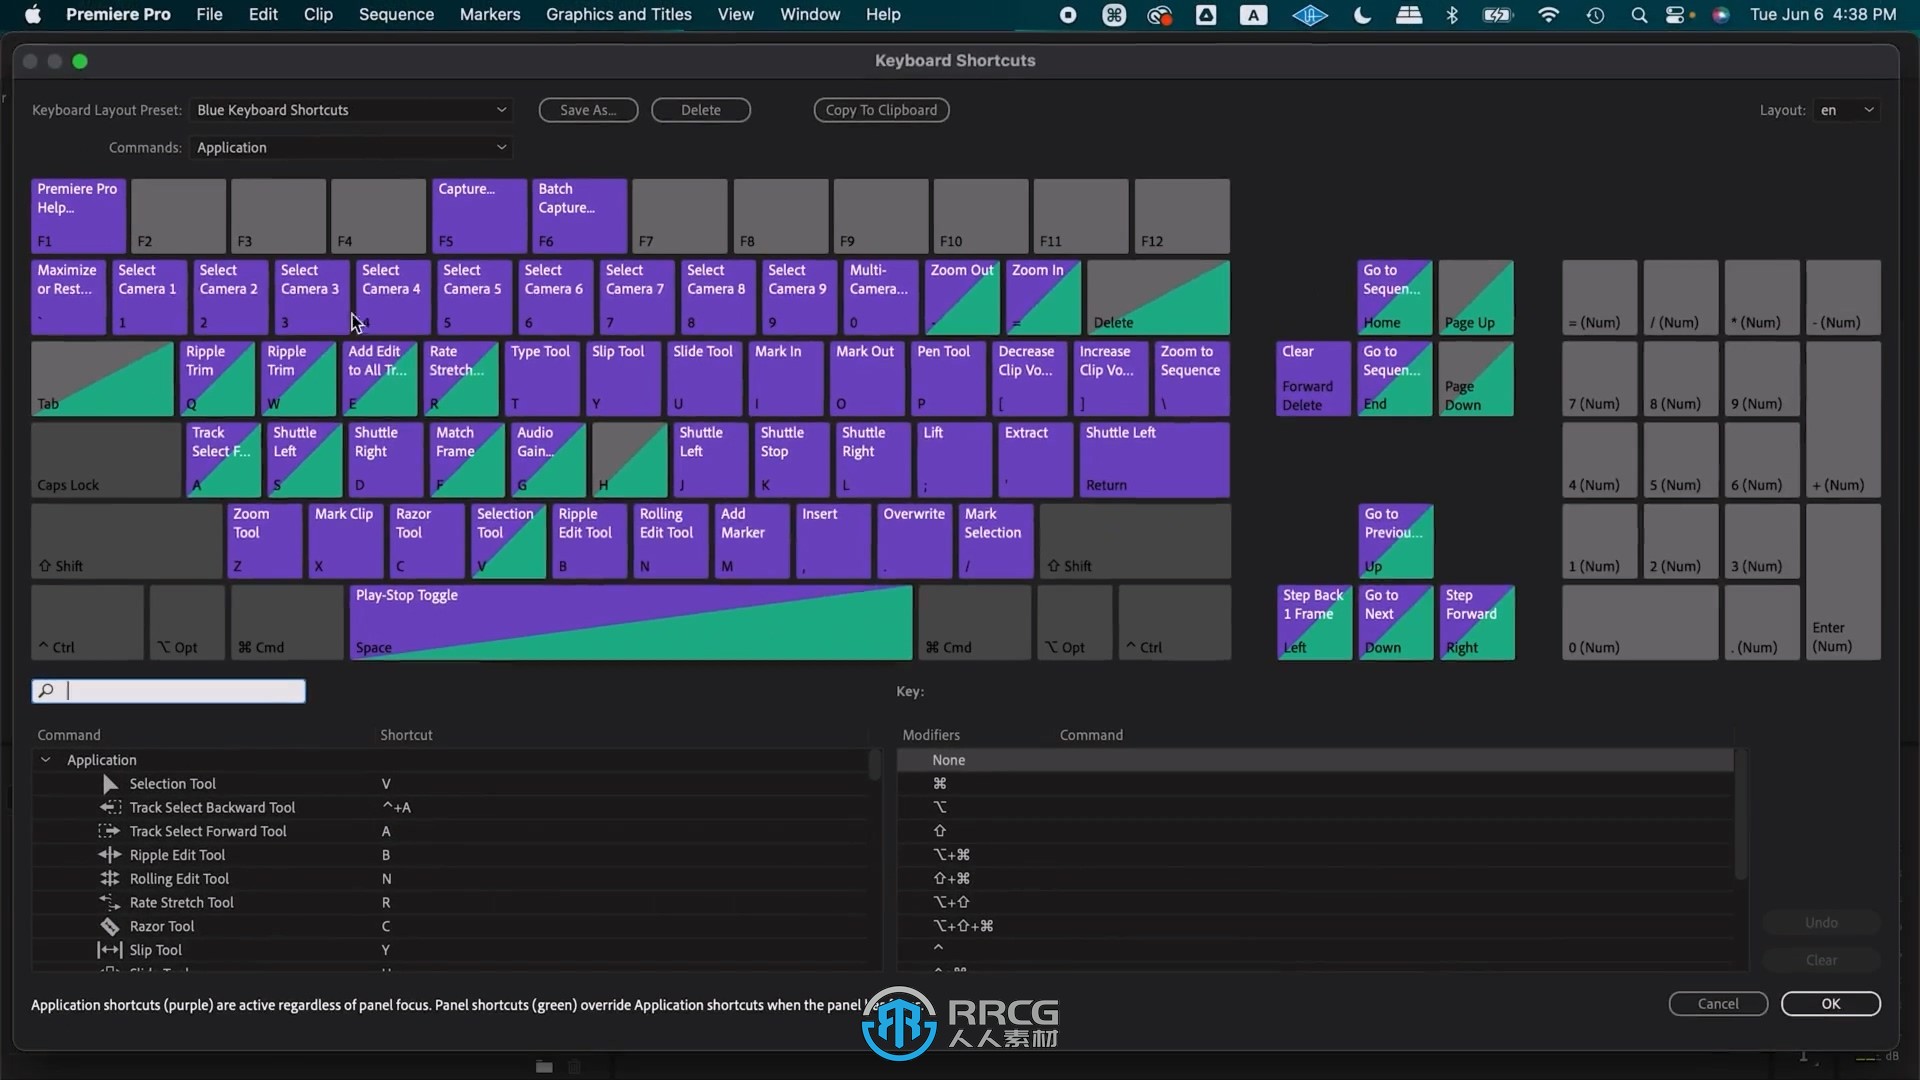Click the Delete button for preset
Screen dimensions: 1920x1080
700,109
